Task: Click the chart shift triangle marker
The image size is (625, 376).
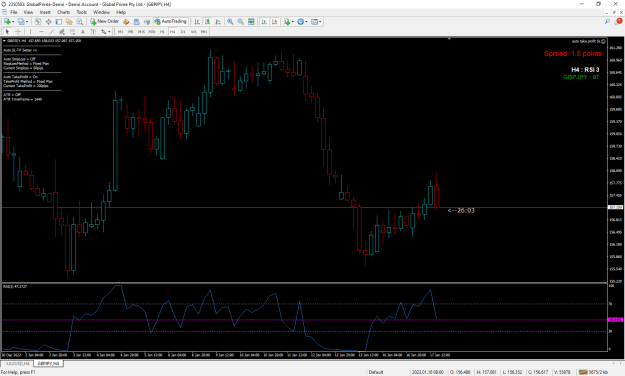Action: (449, 39)
